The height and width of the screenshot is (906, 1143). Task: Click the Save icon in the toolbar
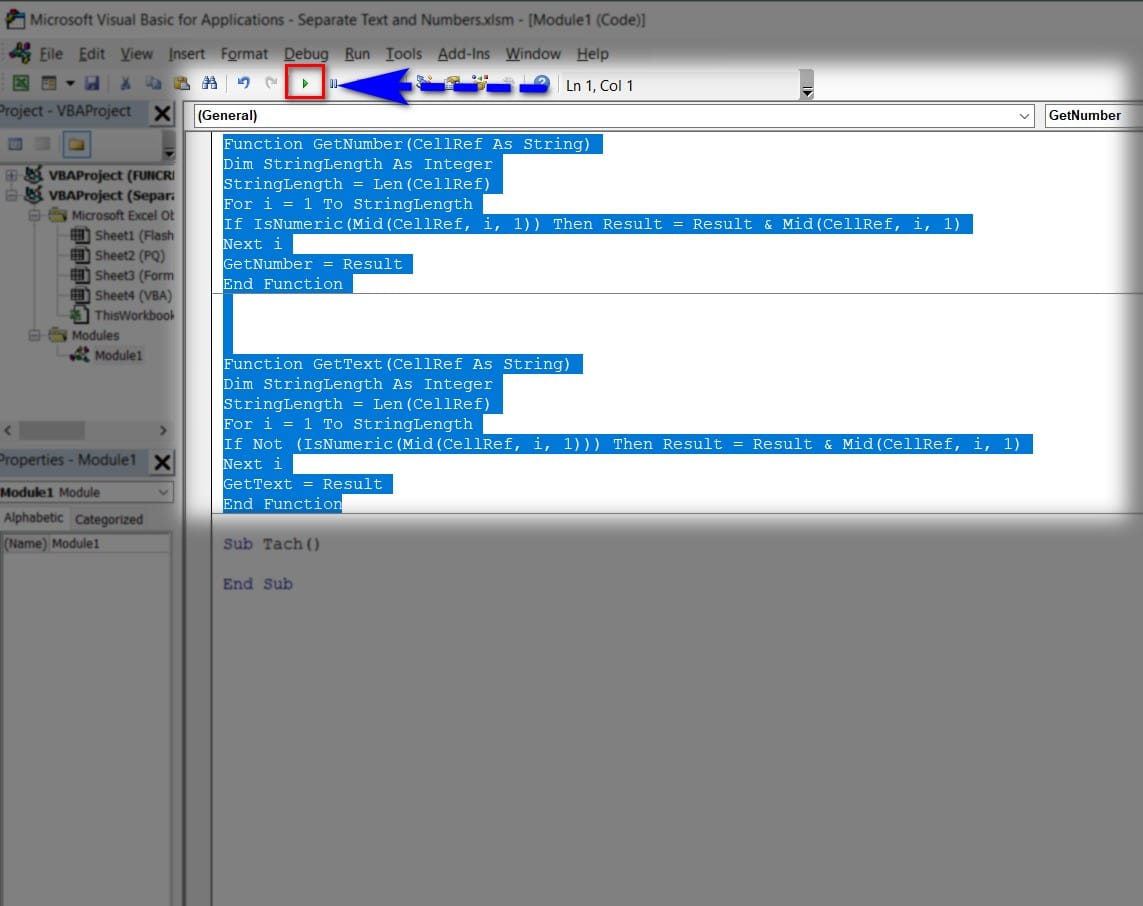click(x=93, y=82)
